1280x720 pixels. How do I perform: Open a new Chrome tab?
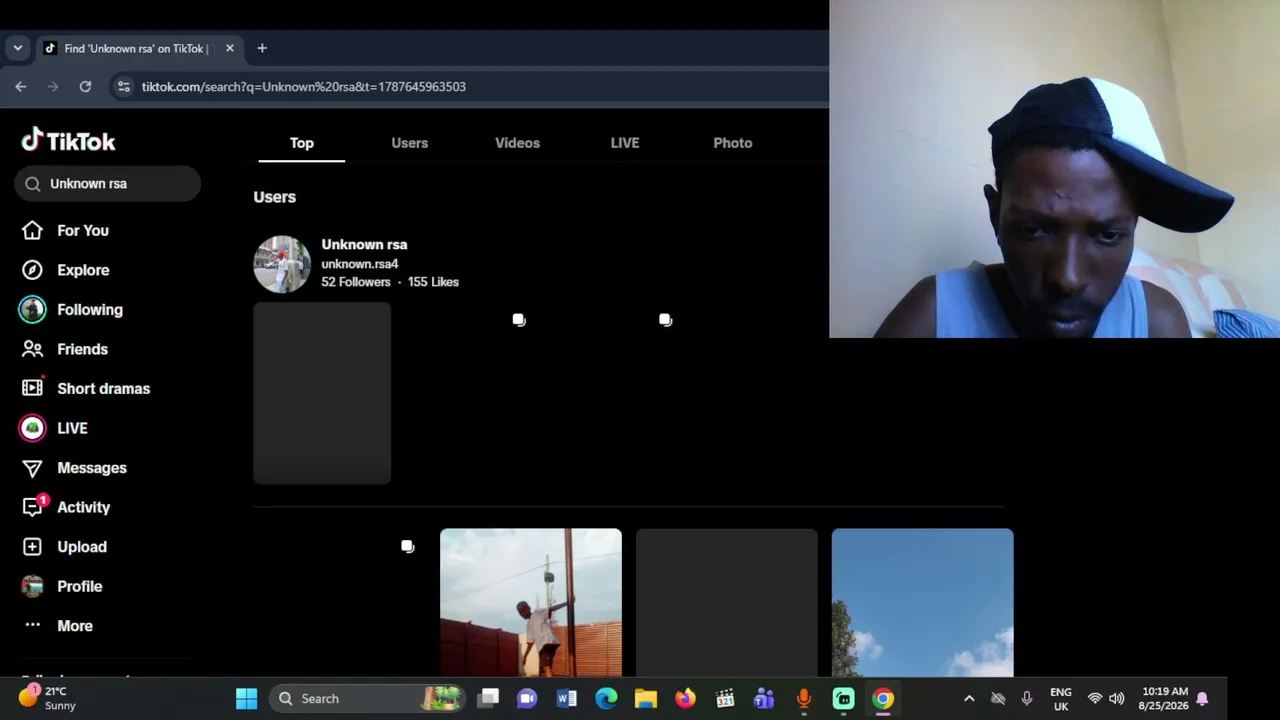[262, 48]
